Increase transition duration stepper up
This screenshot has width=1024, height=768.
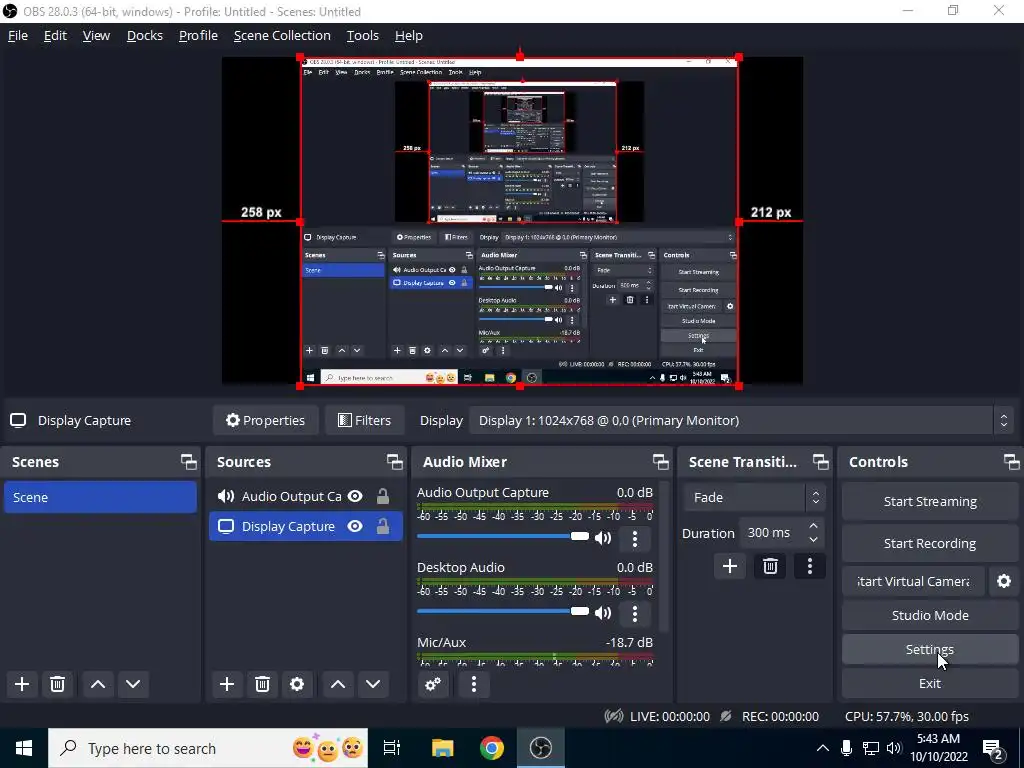(813, 526)
